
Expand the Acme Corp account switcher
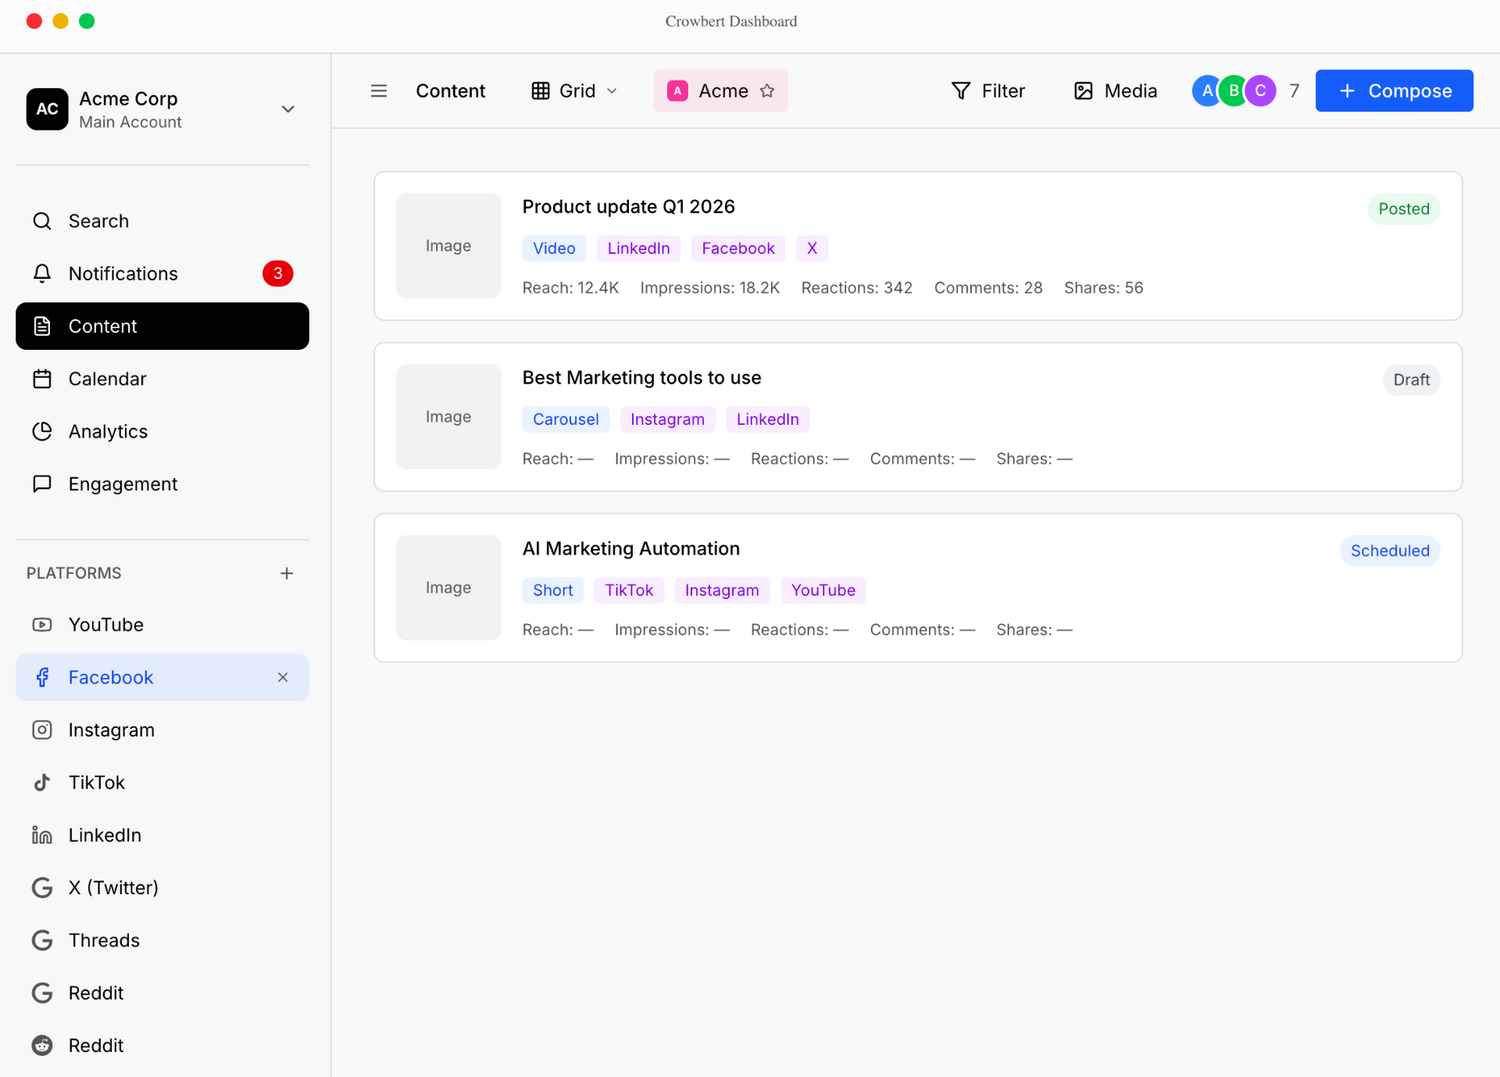click(x=287, y=109)
